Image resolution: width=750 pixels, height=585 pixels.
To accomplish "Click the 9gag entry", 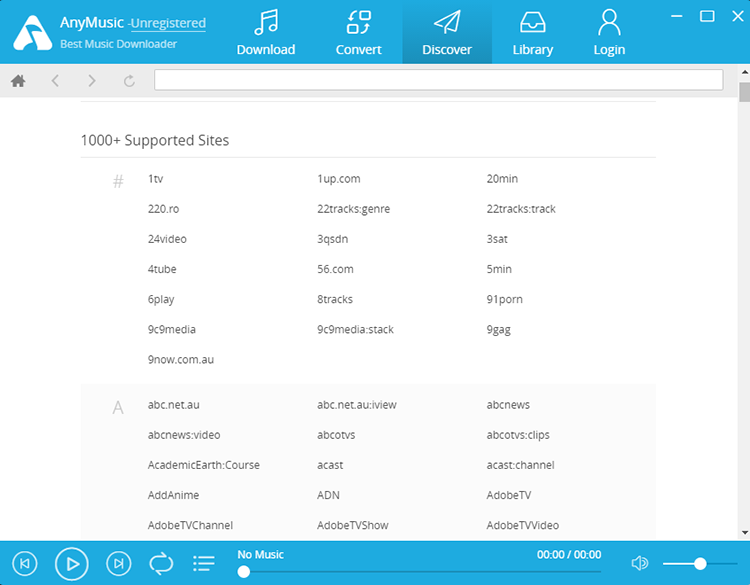I will [498, 330].
